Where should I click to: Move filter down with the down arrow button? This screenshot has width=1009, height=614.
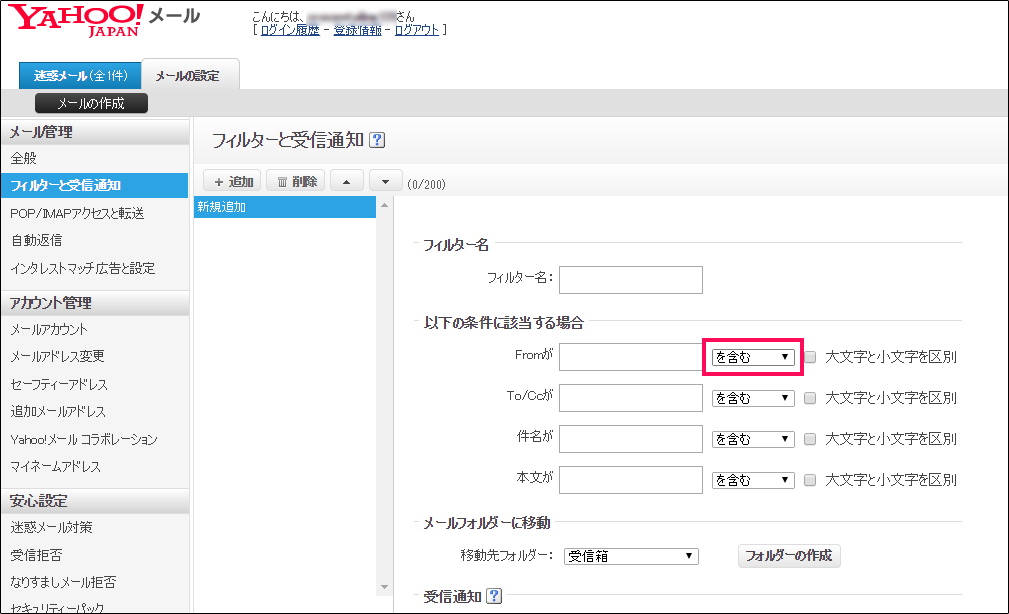point(385,181)
